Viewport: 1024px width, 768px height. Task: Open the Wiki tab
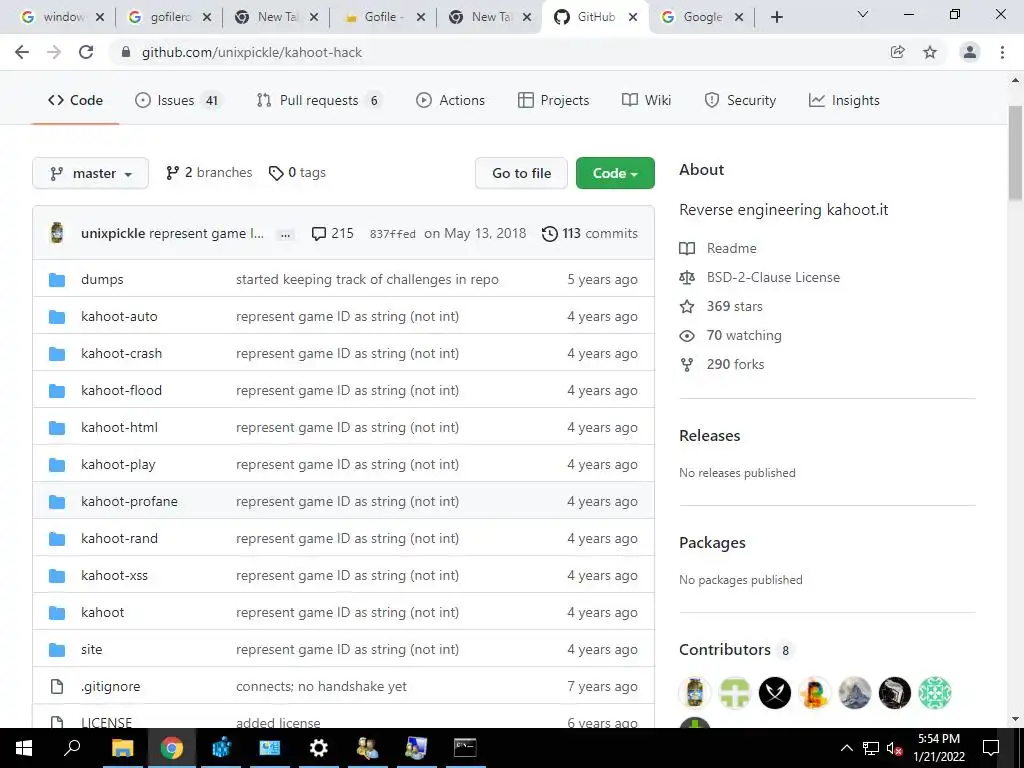647,100
